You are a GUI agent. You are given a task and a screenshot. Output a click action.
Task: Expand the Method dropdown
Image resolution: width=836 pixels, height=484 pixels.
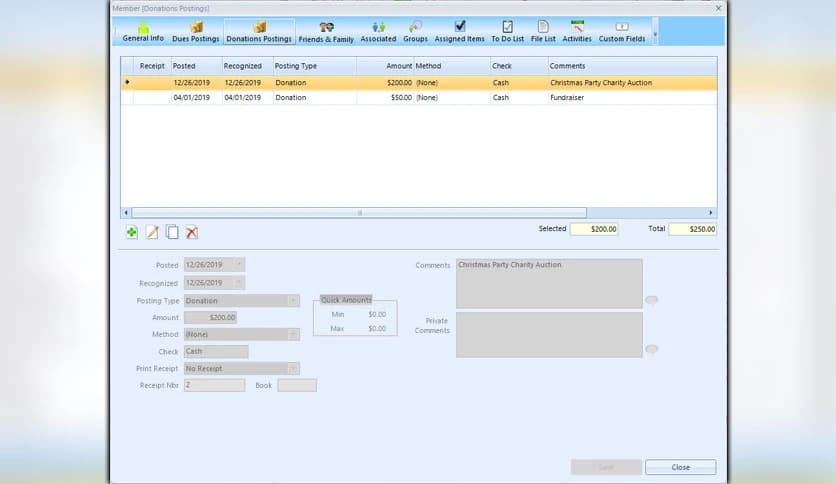[293, 335]
